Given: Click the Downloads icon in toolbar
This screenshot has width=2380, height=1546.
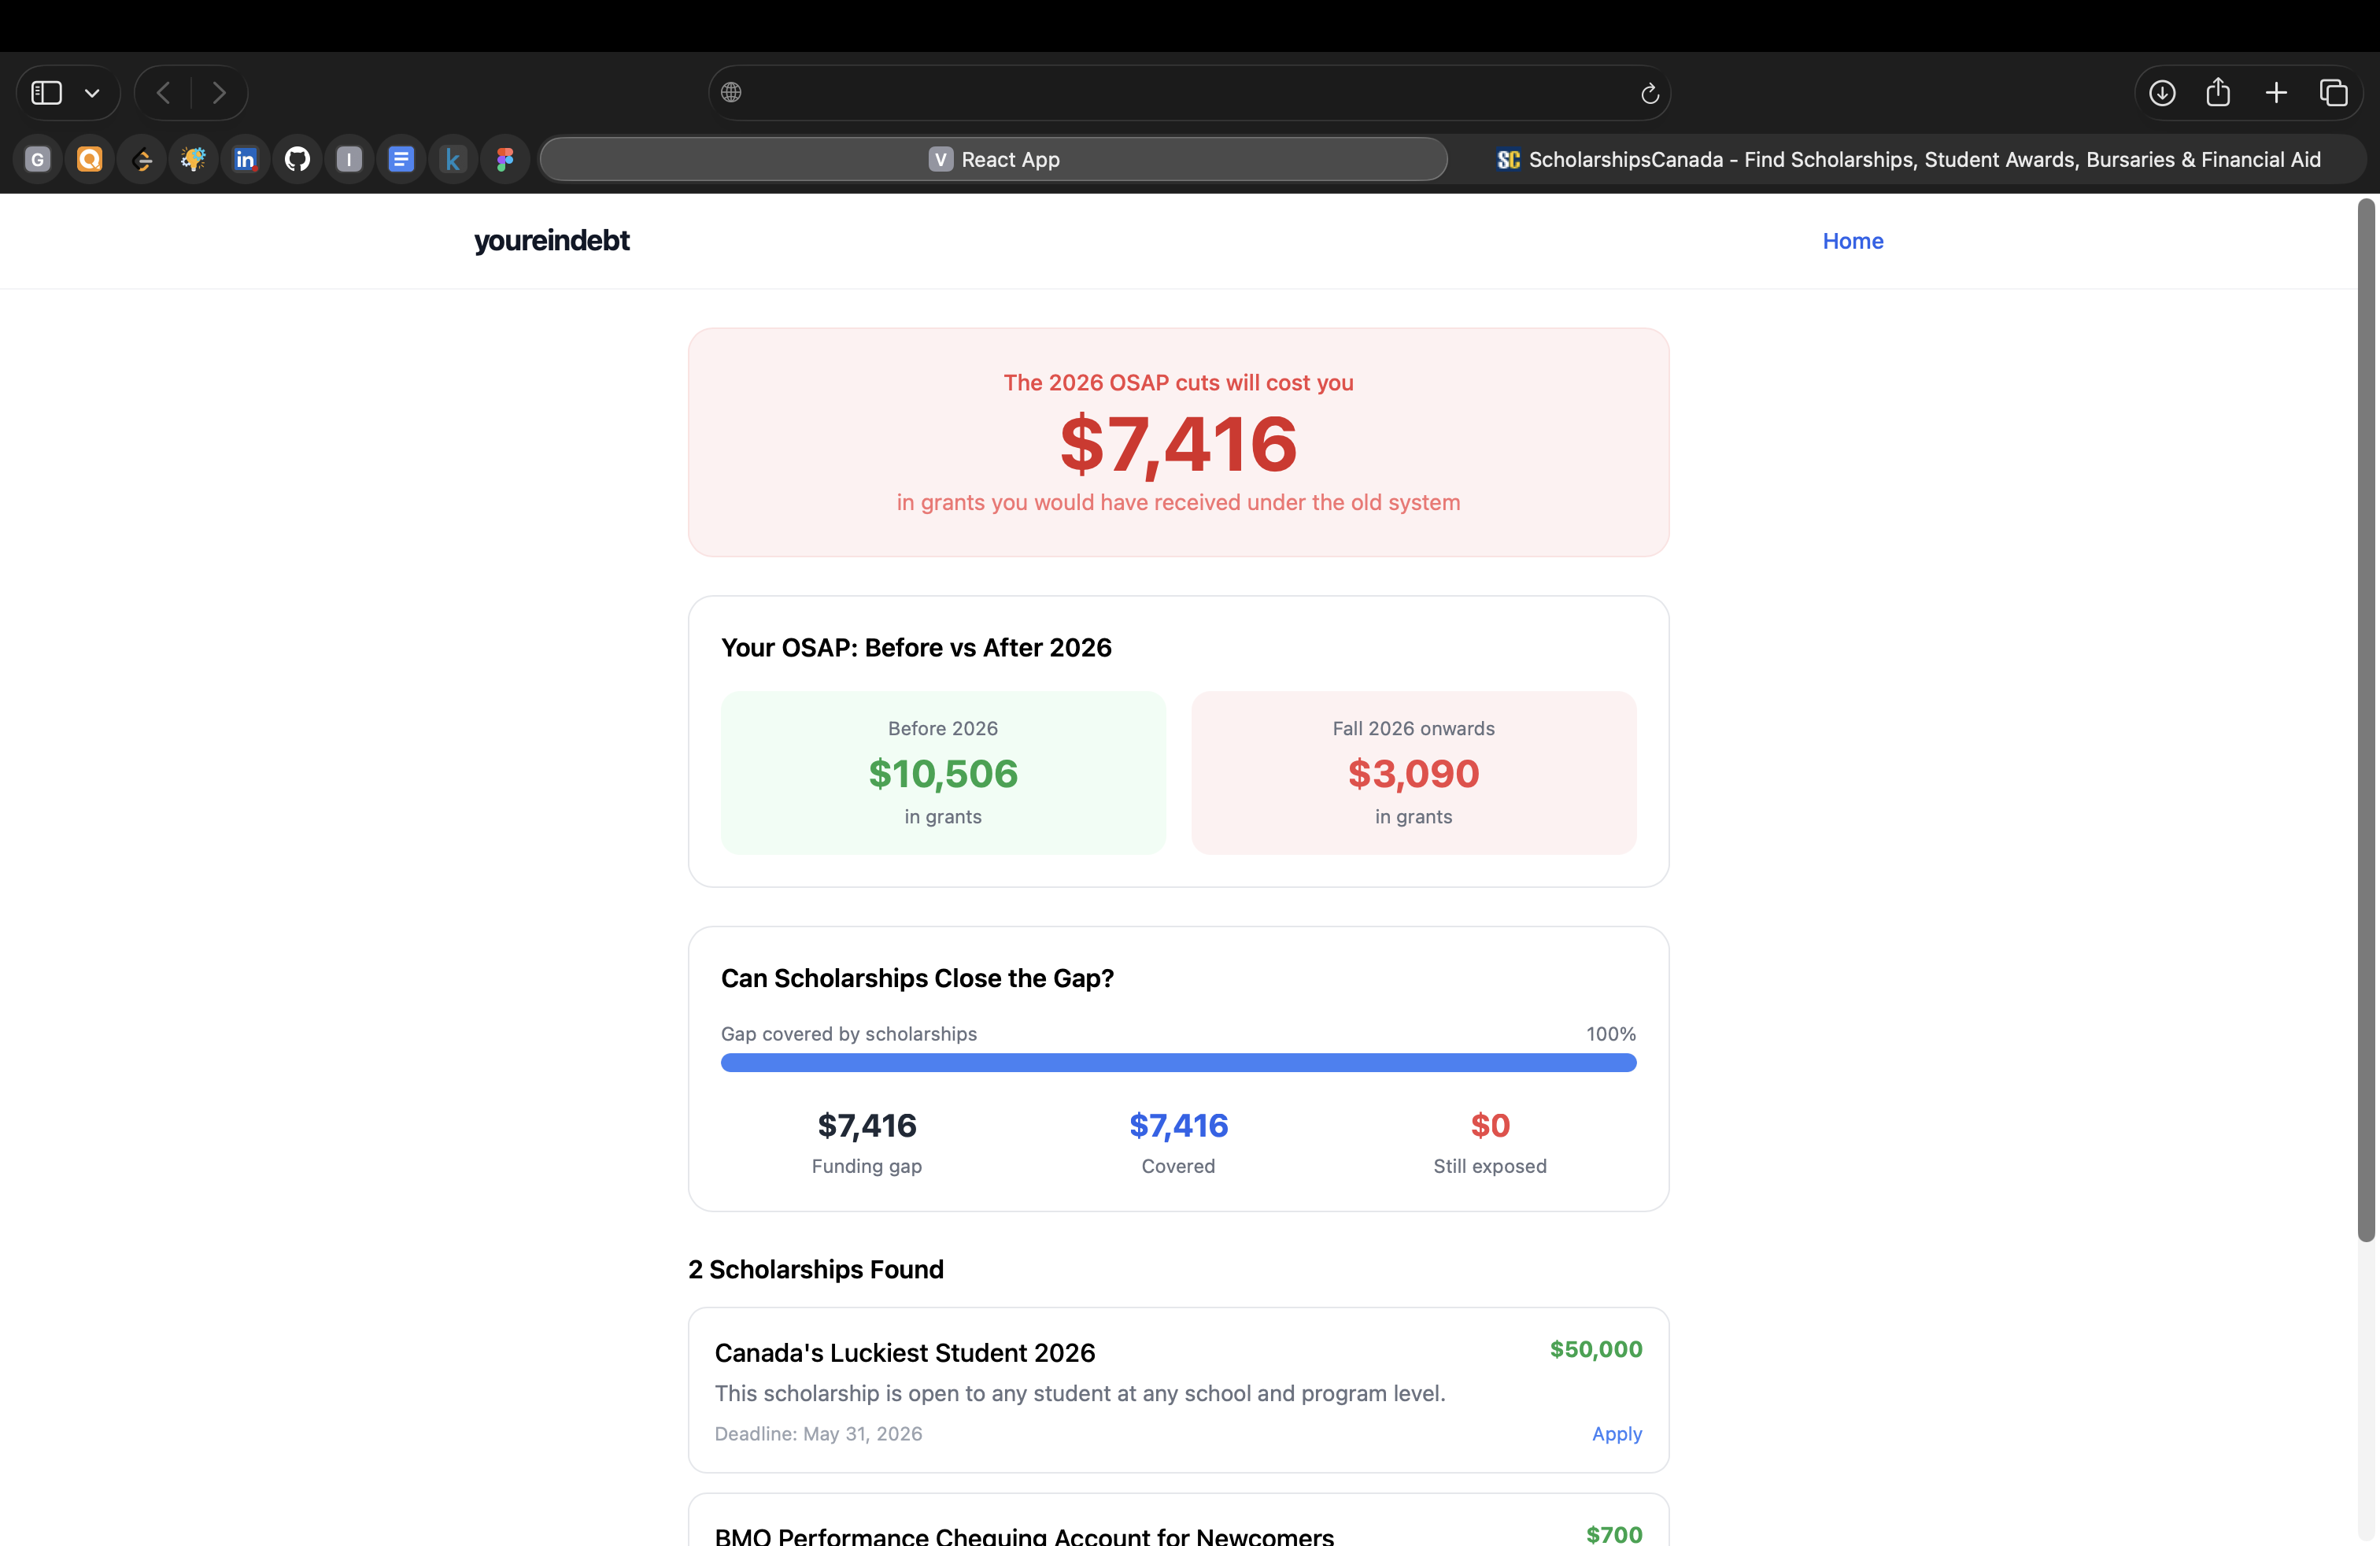Looking at the screenshot, I should click(x=2162, y=93).
